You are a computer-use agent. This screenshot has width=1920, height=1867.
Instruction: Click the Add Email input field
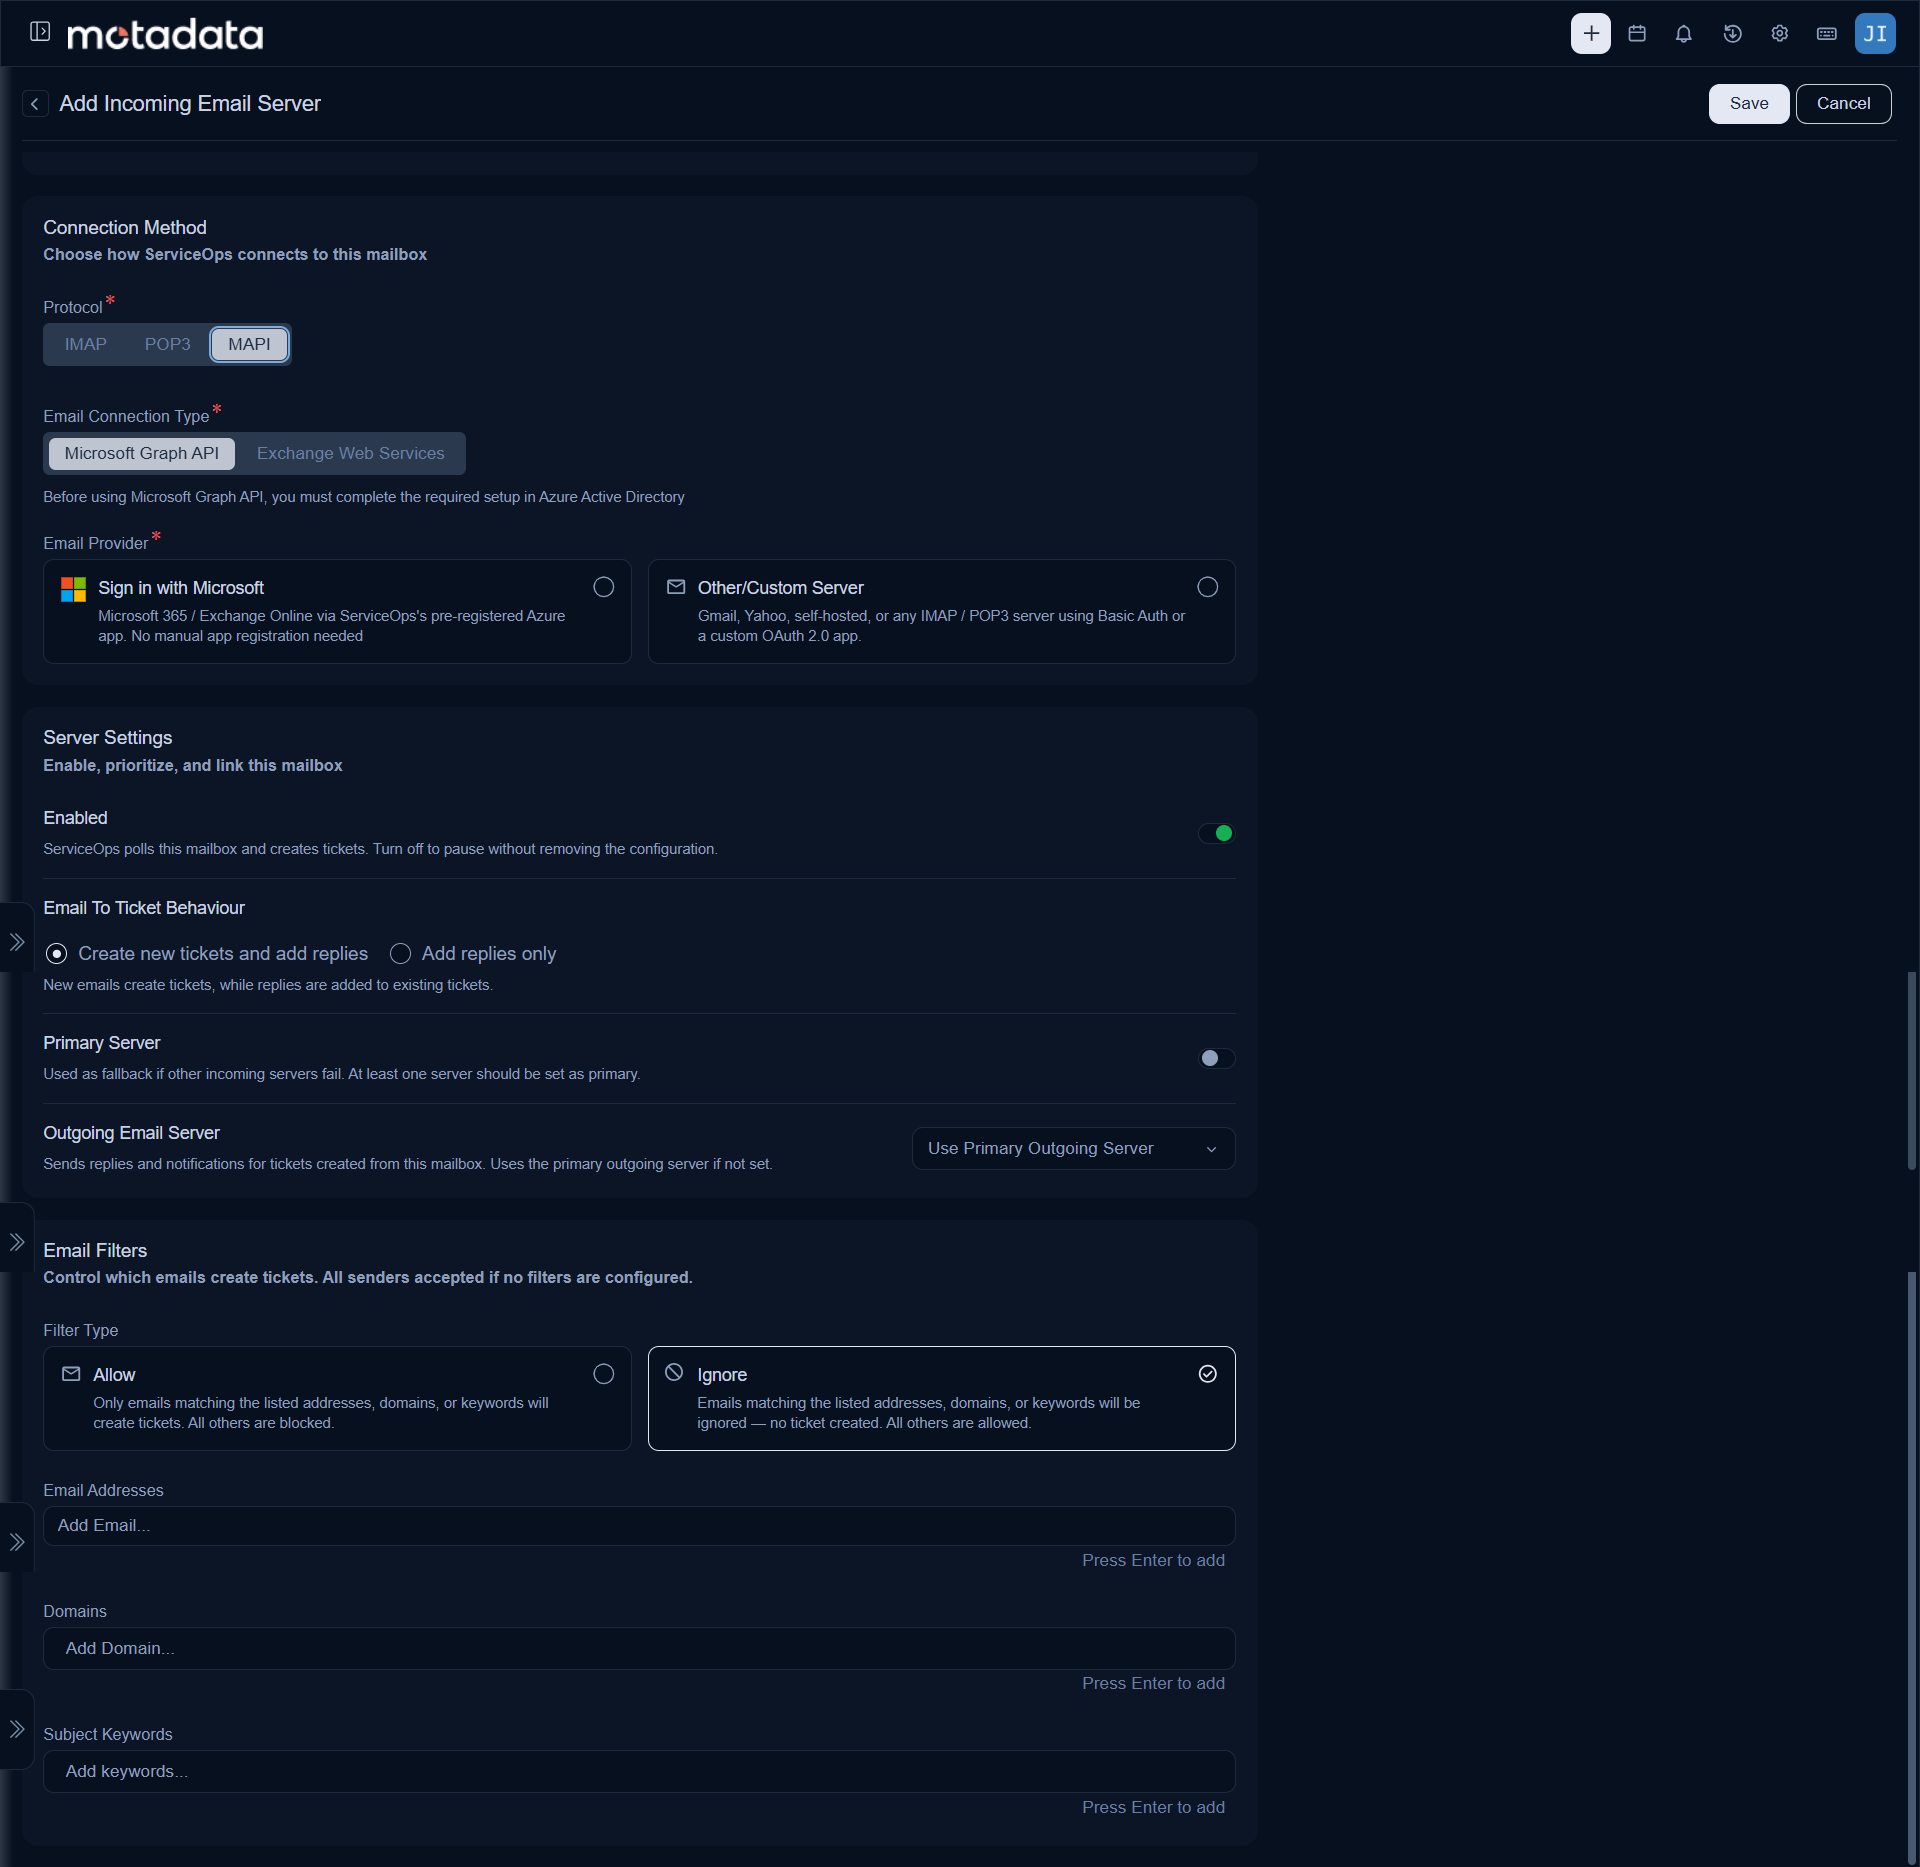click(639, 1526)
